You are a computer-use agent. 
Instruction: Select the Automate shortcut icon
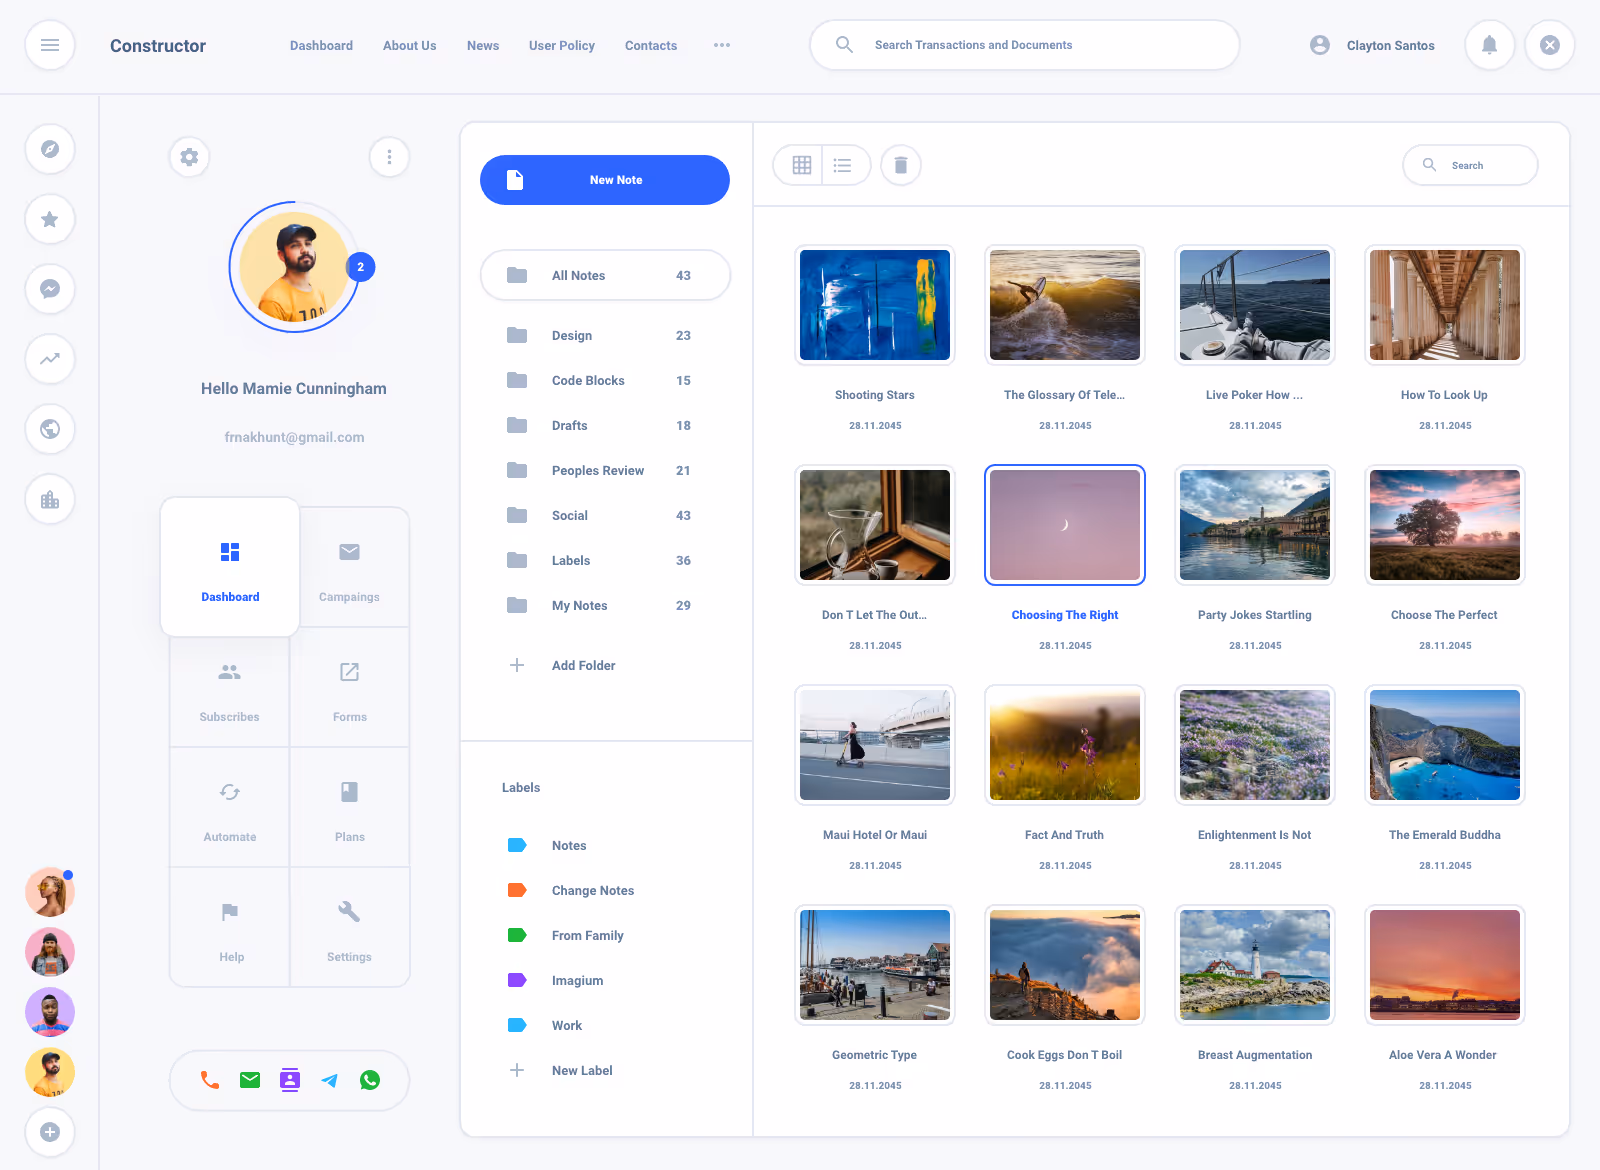coord(229,791)
